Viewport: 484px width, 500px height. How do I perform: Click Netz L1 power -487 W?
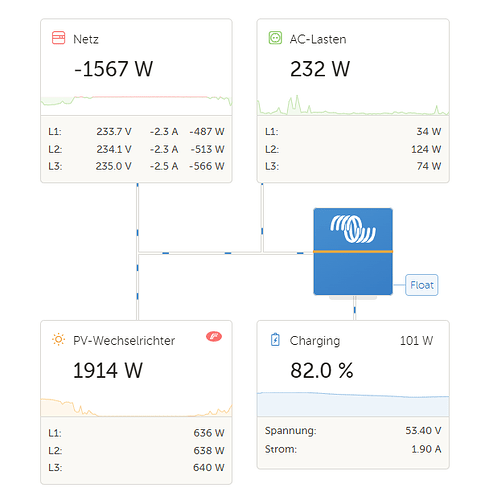[x=207, y=132]
